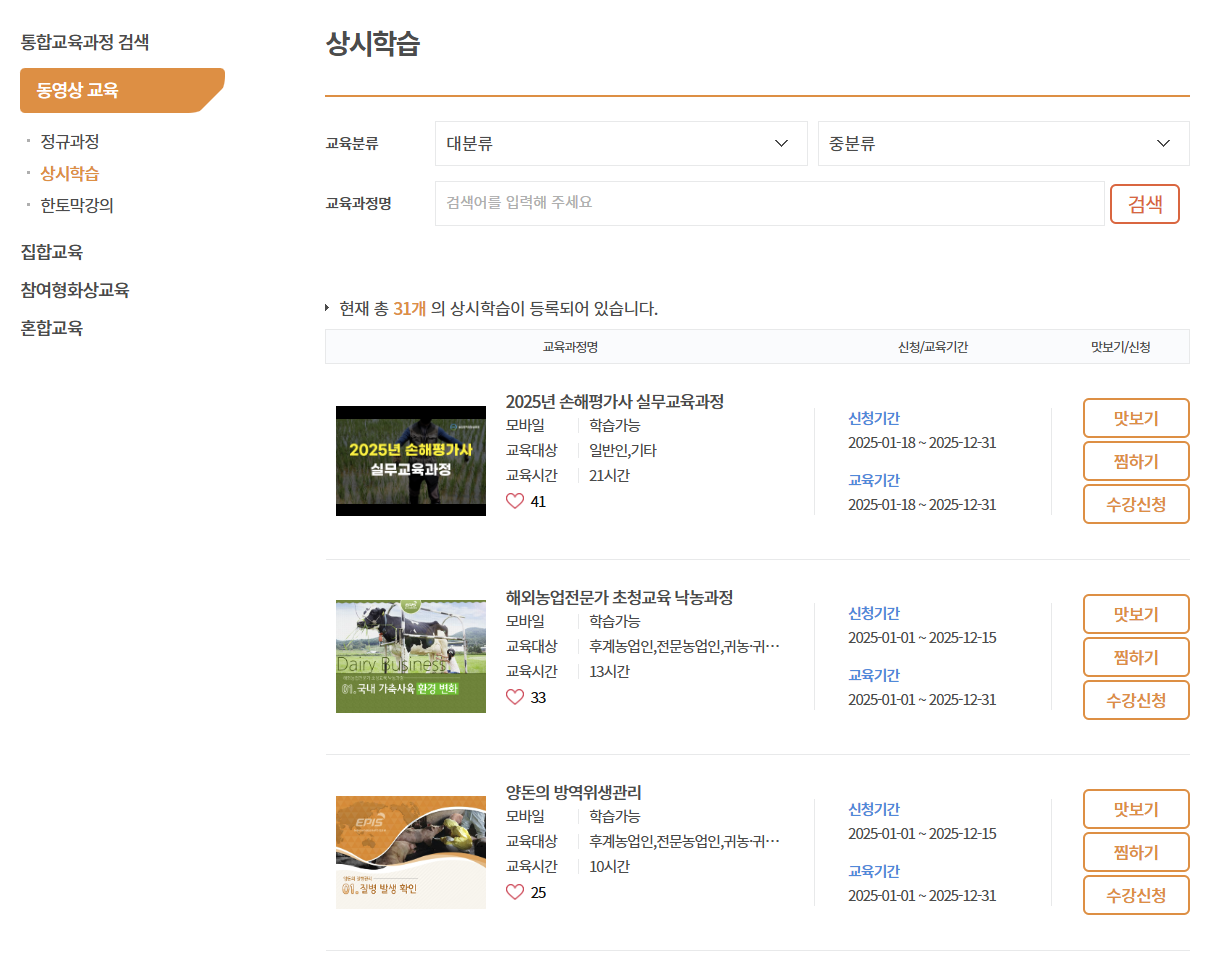Click the 맛보기/신청 column header
Screen dimensions: 1207x956
click(x=1120, y=347)
